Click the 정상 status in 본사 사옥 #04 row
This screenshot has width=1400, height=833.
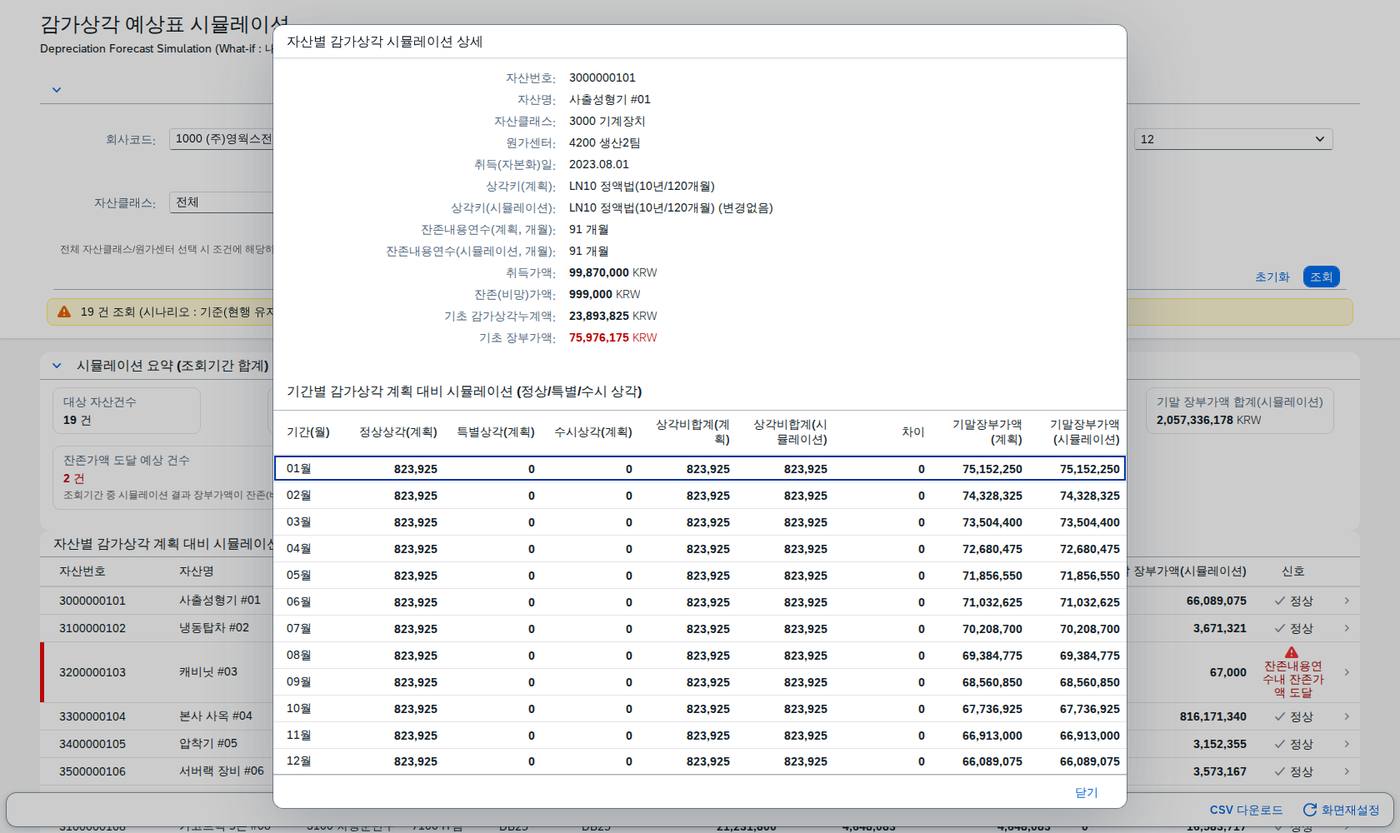[1293, 717]
